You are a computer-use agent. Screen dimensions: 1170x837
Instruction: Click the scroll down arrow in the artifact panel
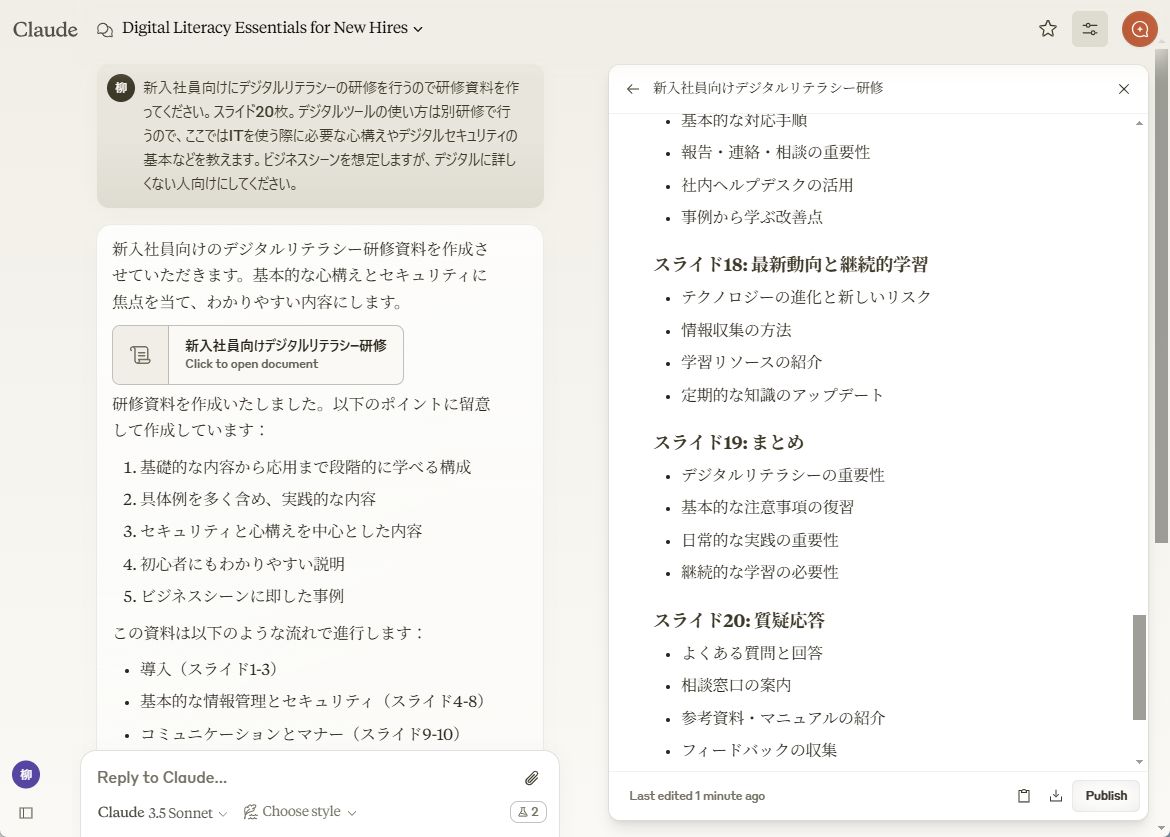point(1139,762)
